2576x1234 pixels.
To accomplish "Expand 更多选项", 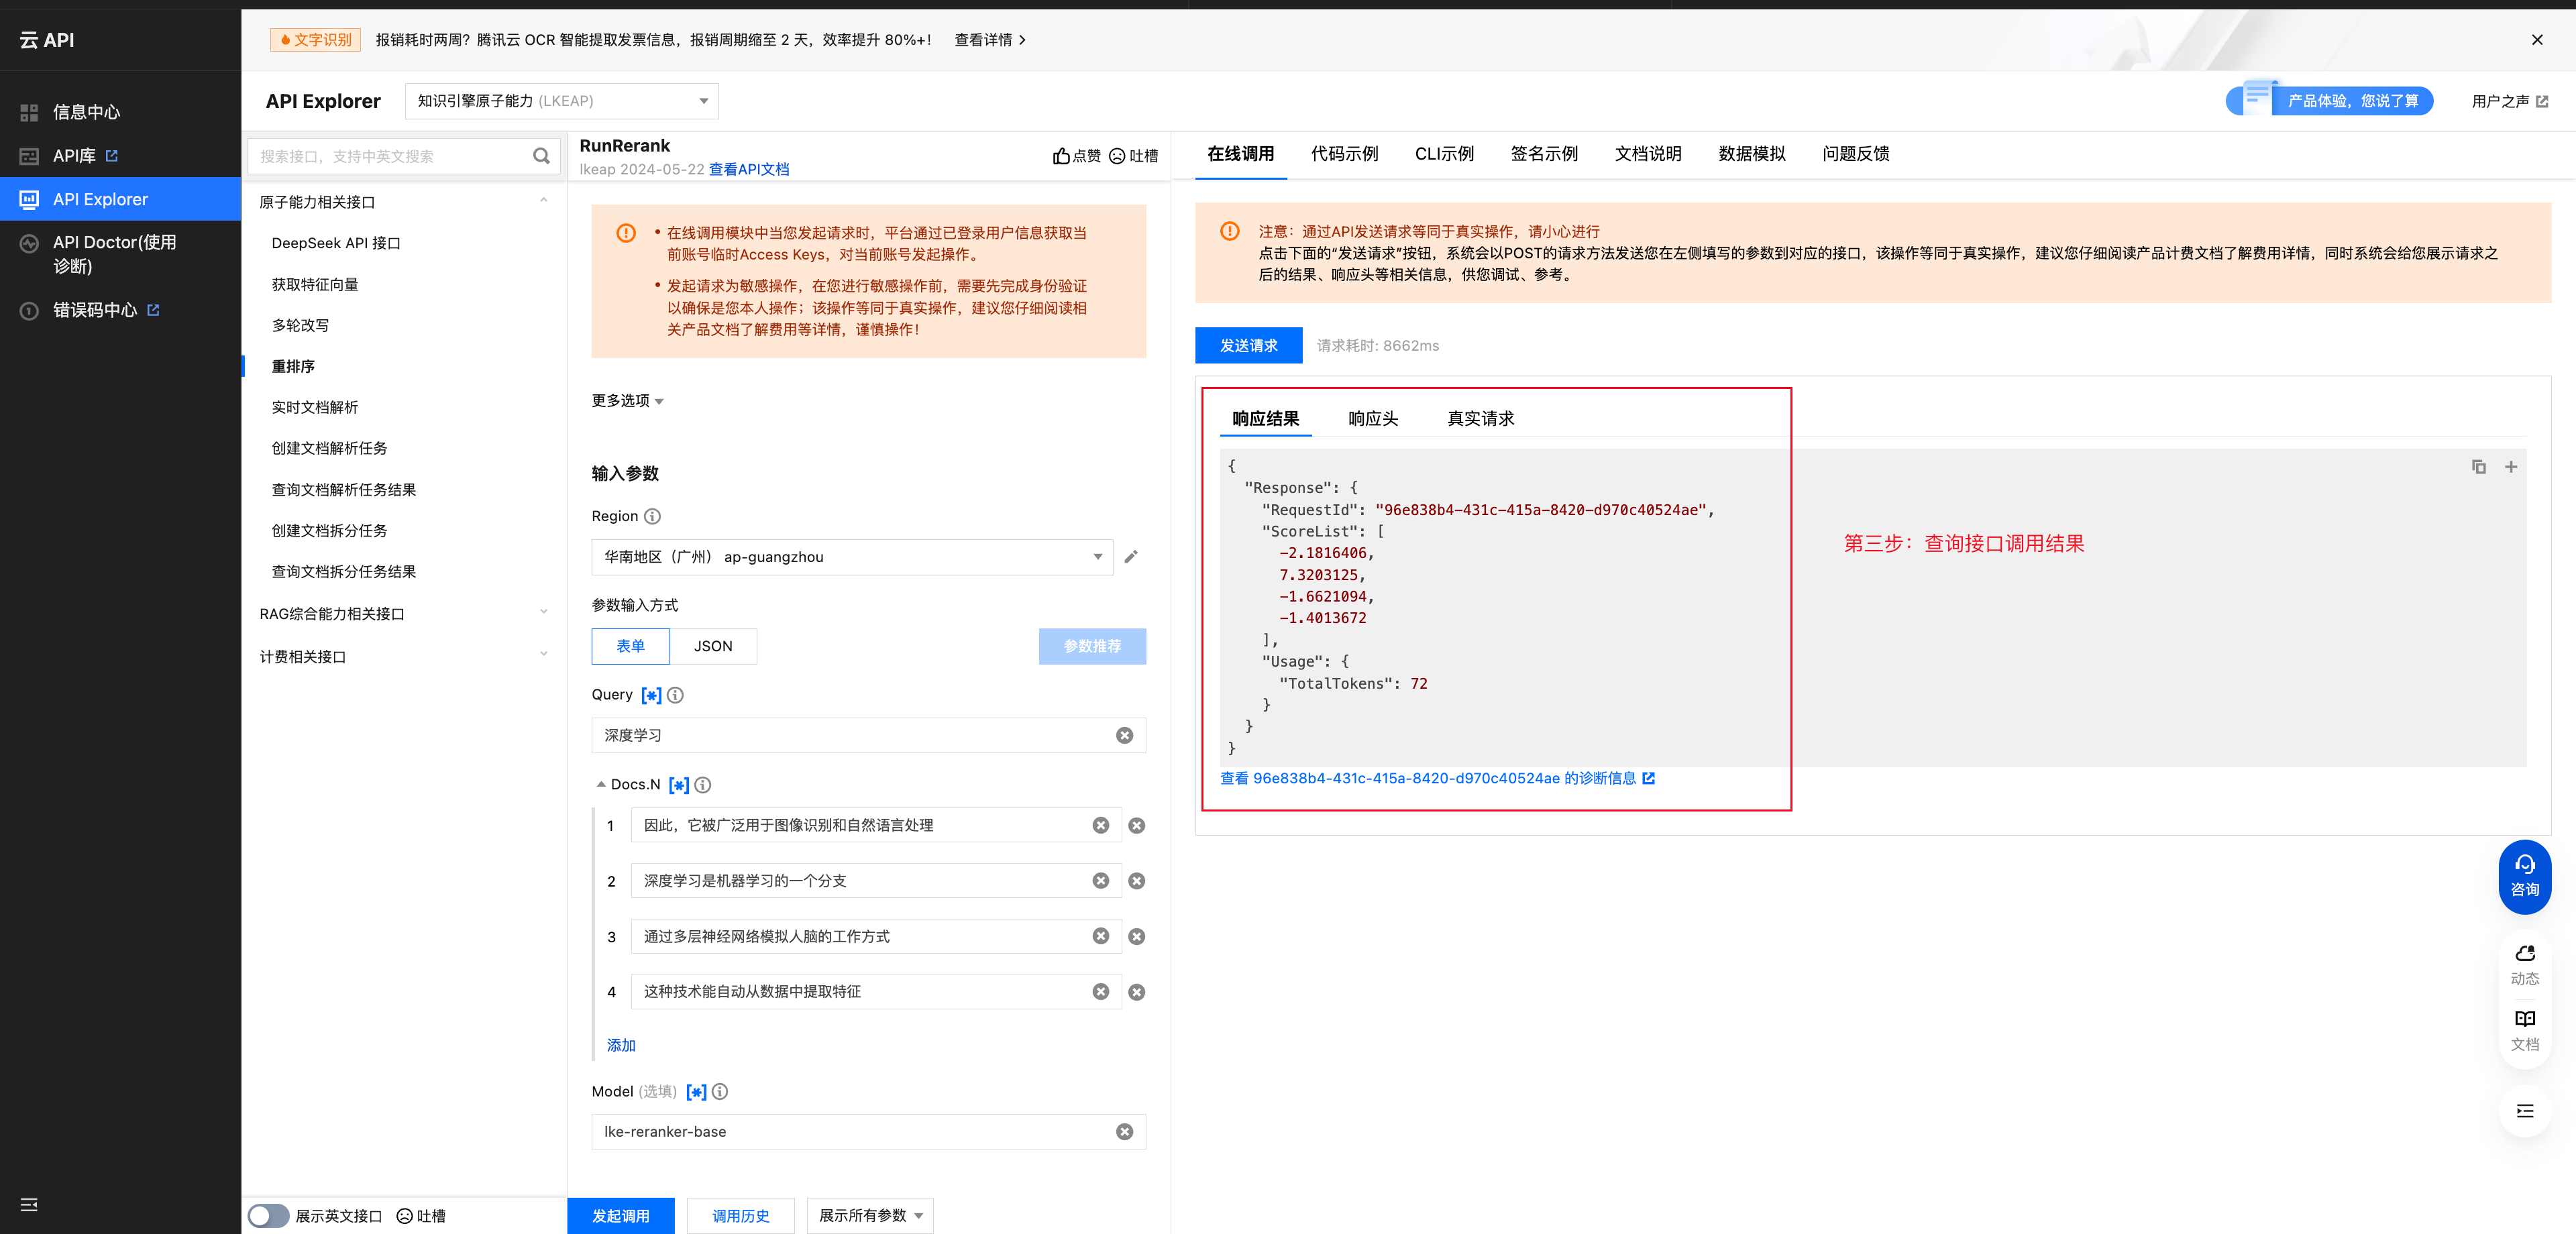I will click(x=628, y=401).
